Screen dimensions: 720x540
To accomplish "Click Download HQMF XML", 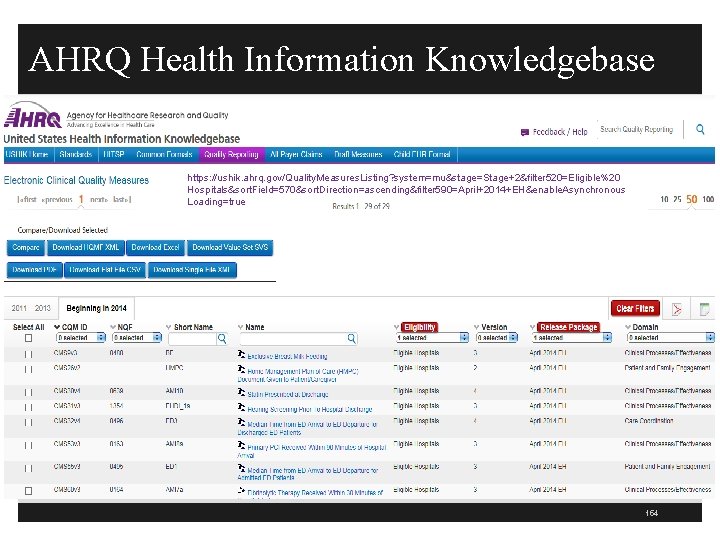I will click(x=86, y=248).
